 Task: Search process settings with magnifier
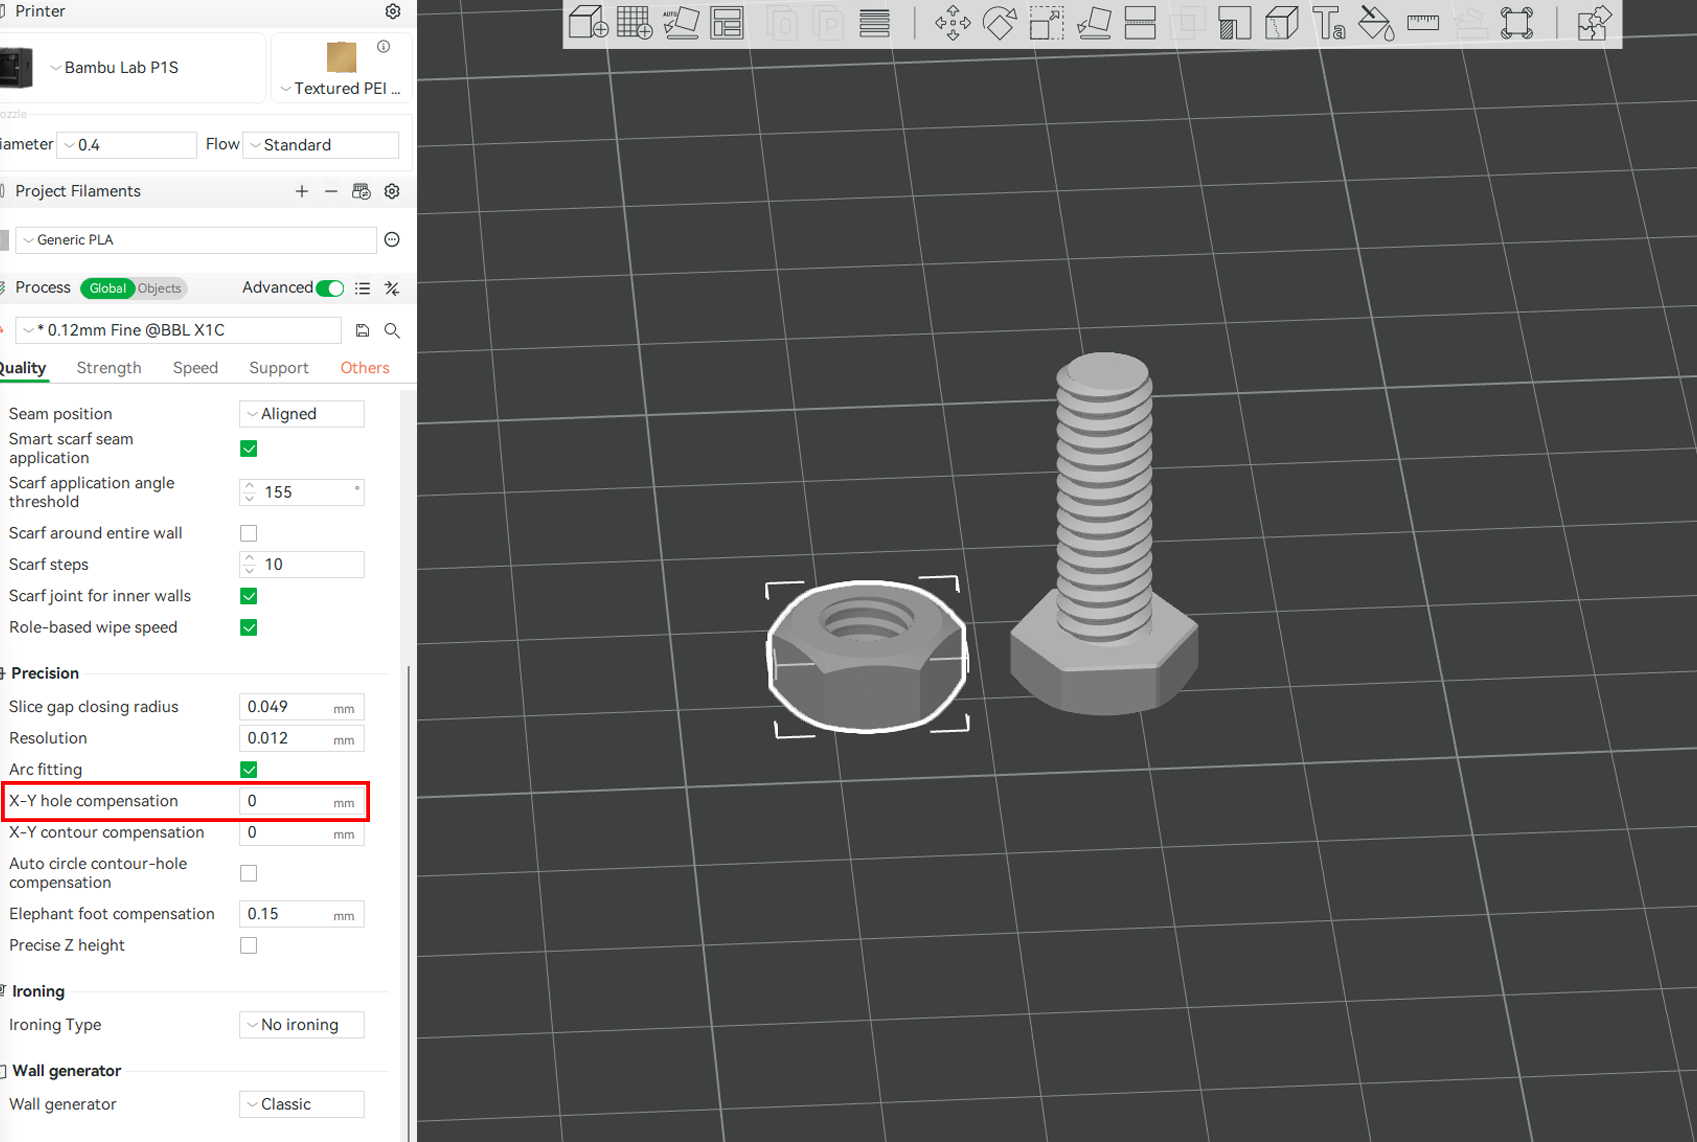[392, 330]
